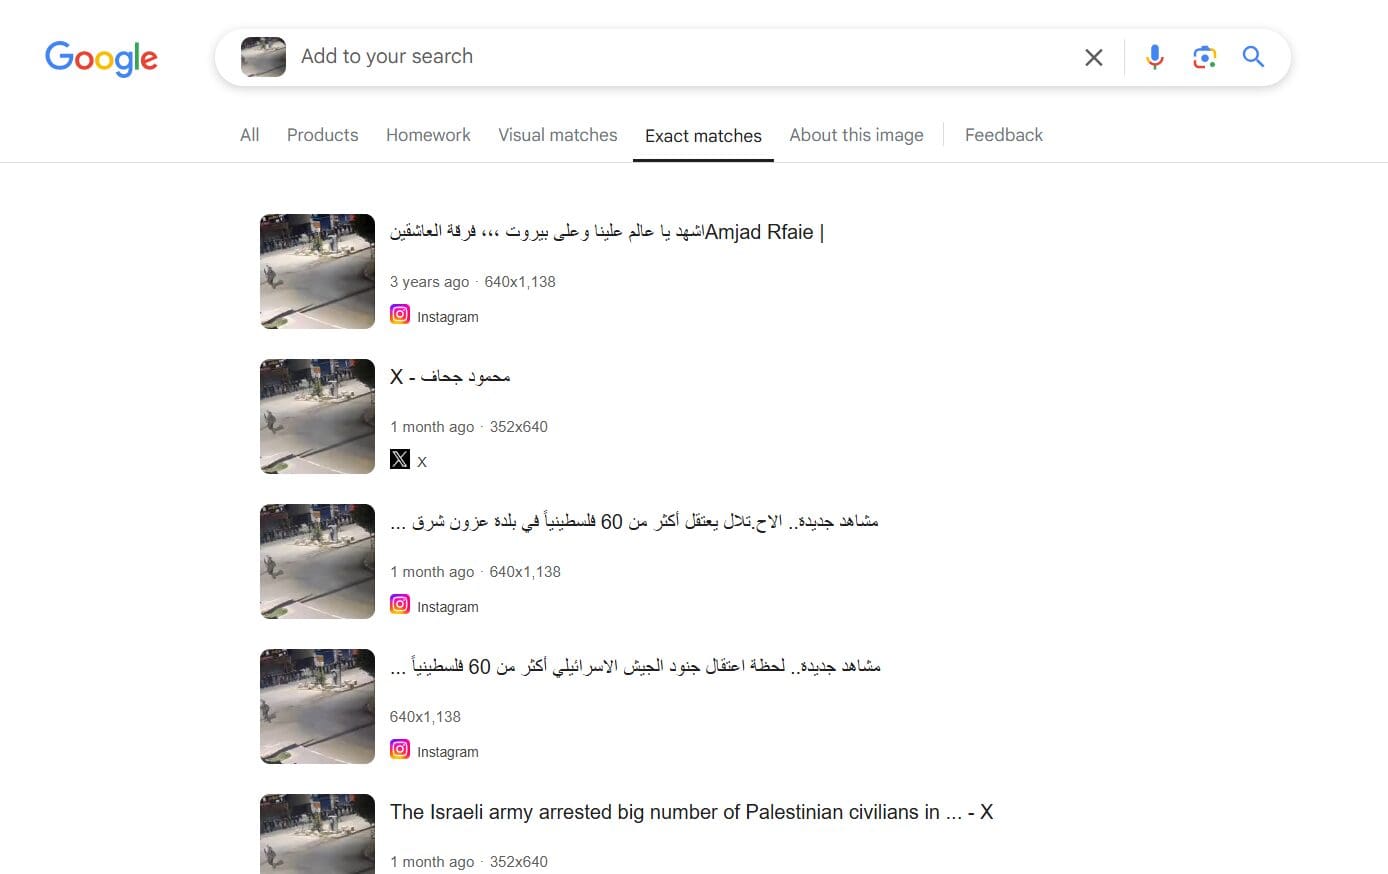
Task: Clear the search with the X icon
Action: pyautogui.click(x=1094, y=58)
